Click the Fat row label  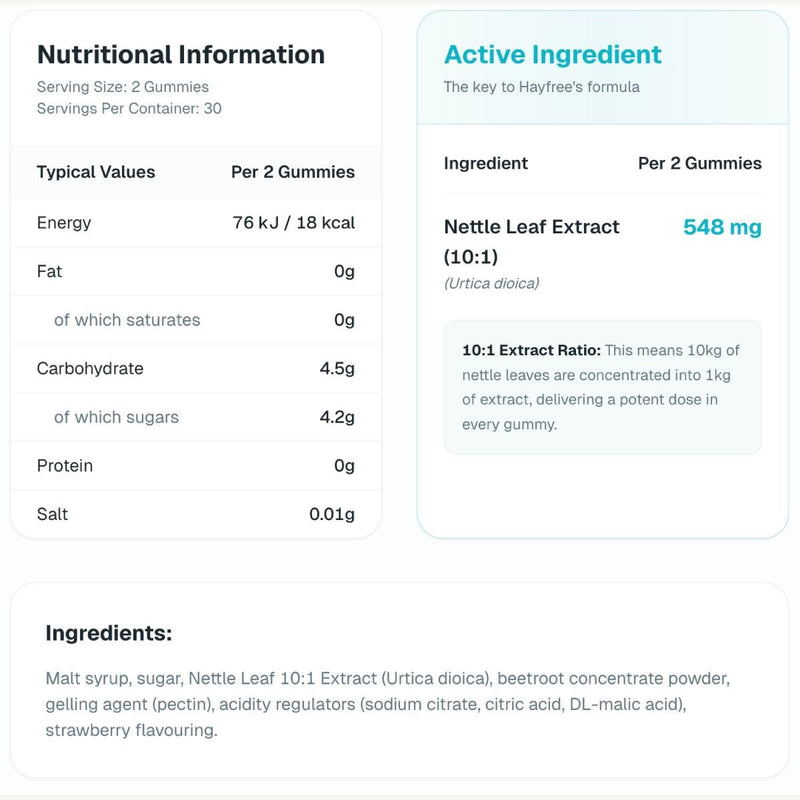[49, 271]
